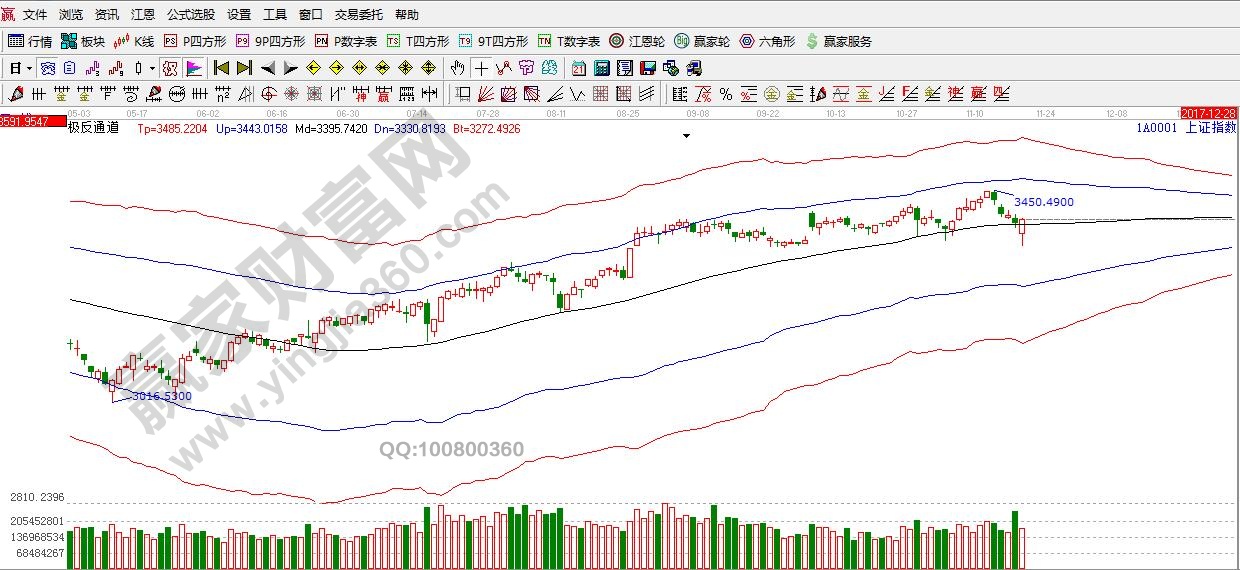
Task: Toggle the 极反 indicator button
Action: click(x=170, y=68)
